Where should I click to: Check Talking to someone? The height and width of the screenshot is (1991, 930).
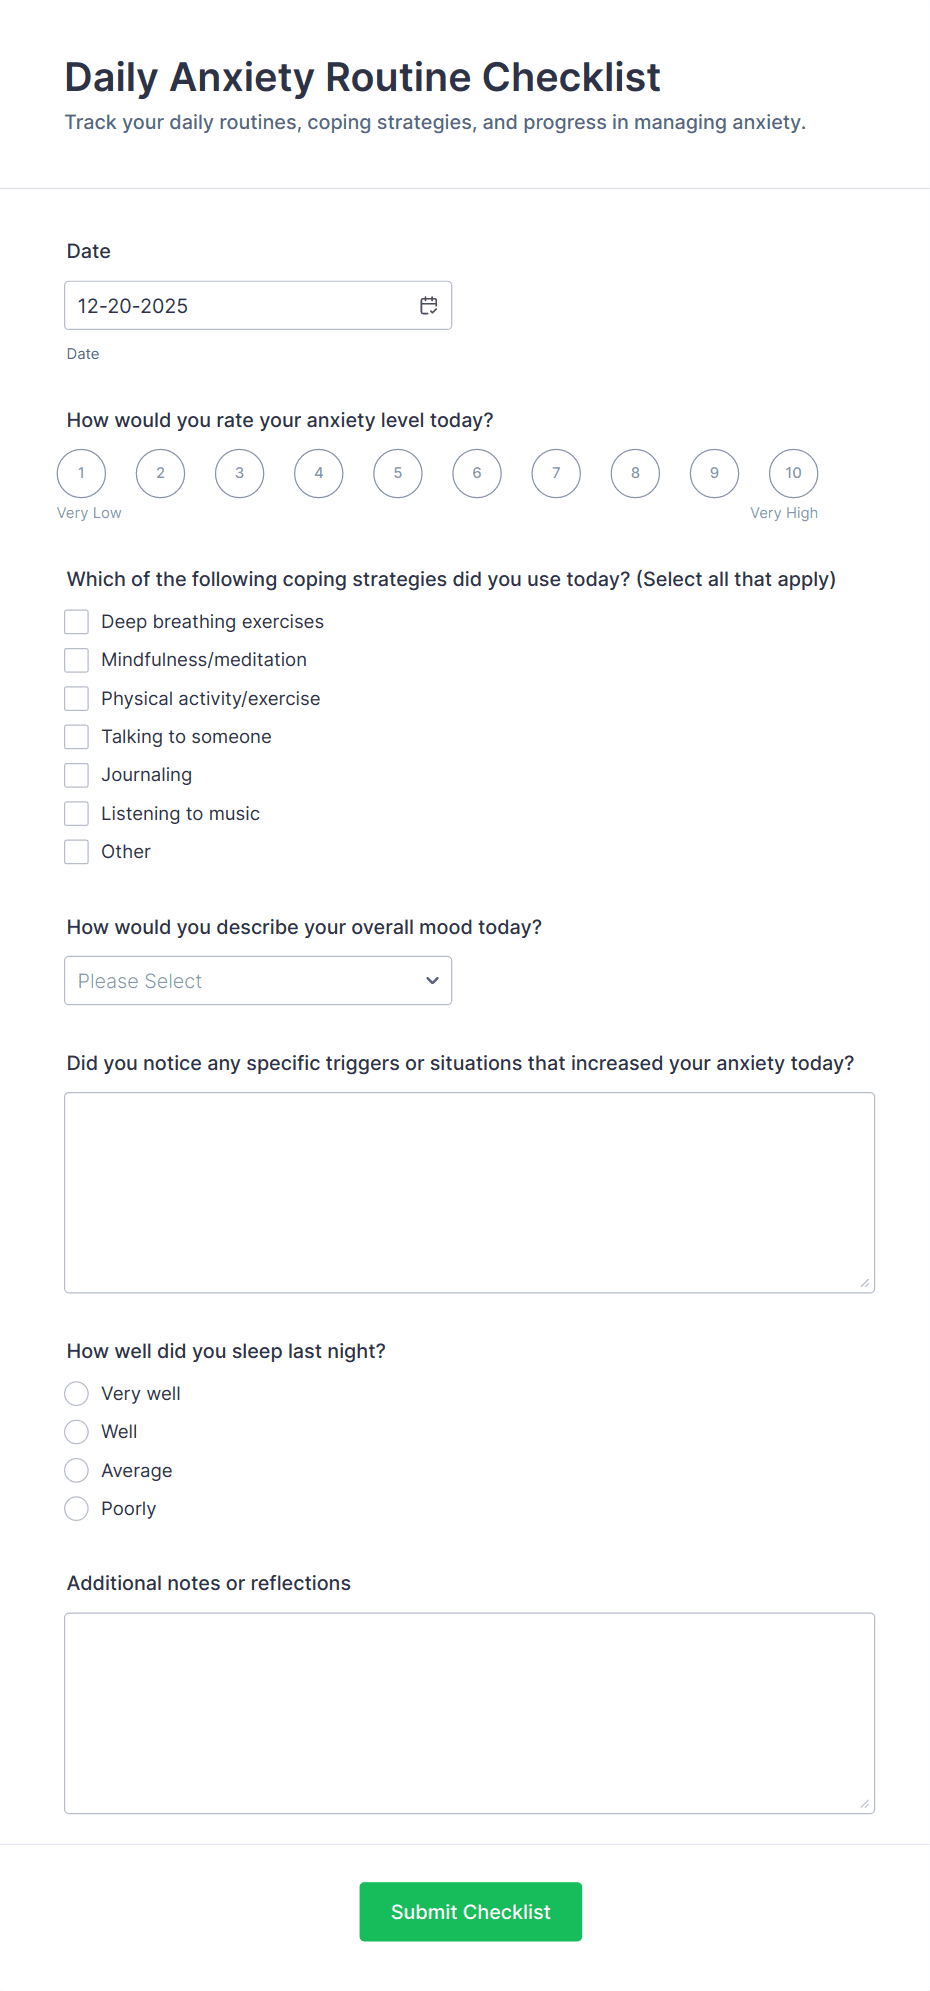77,737
